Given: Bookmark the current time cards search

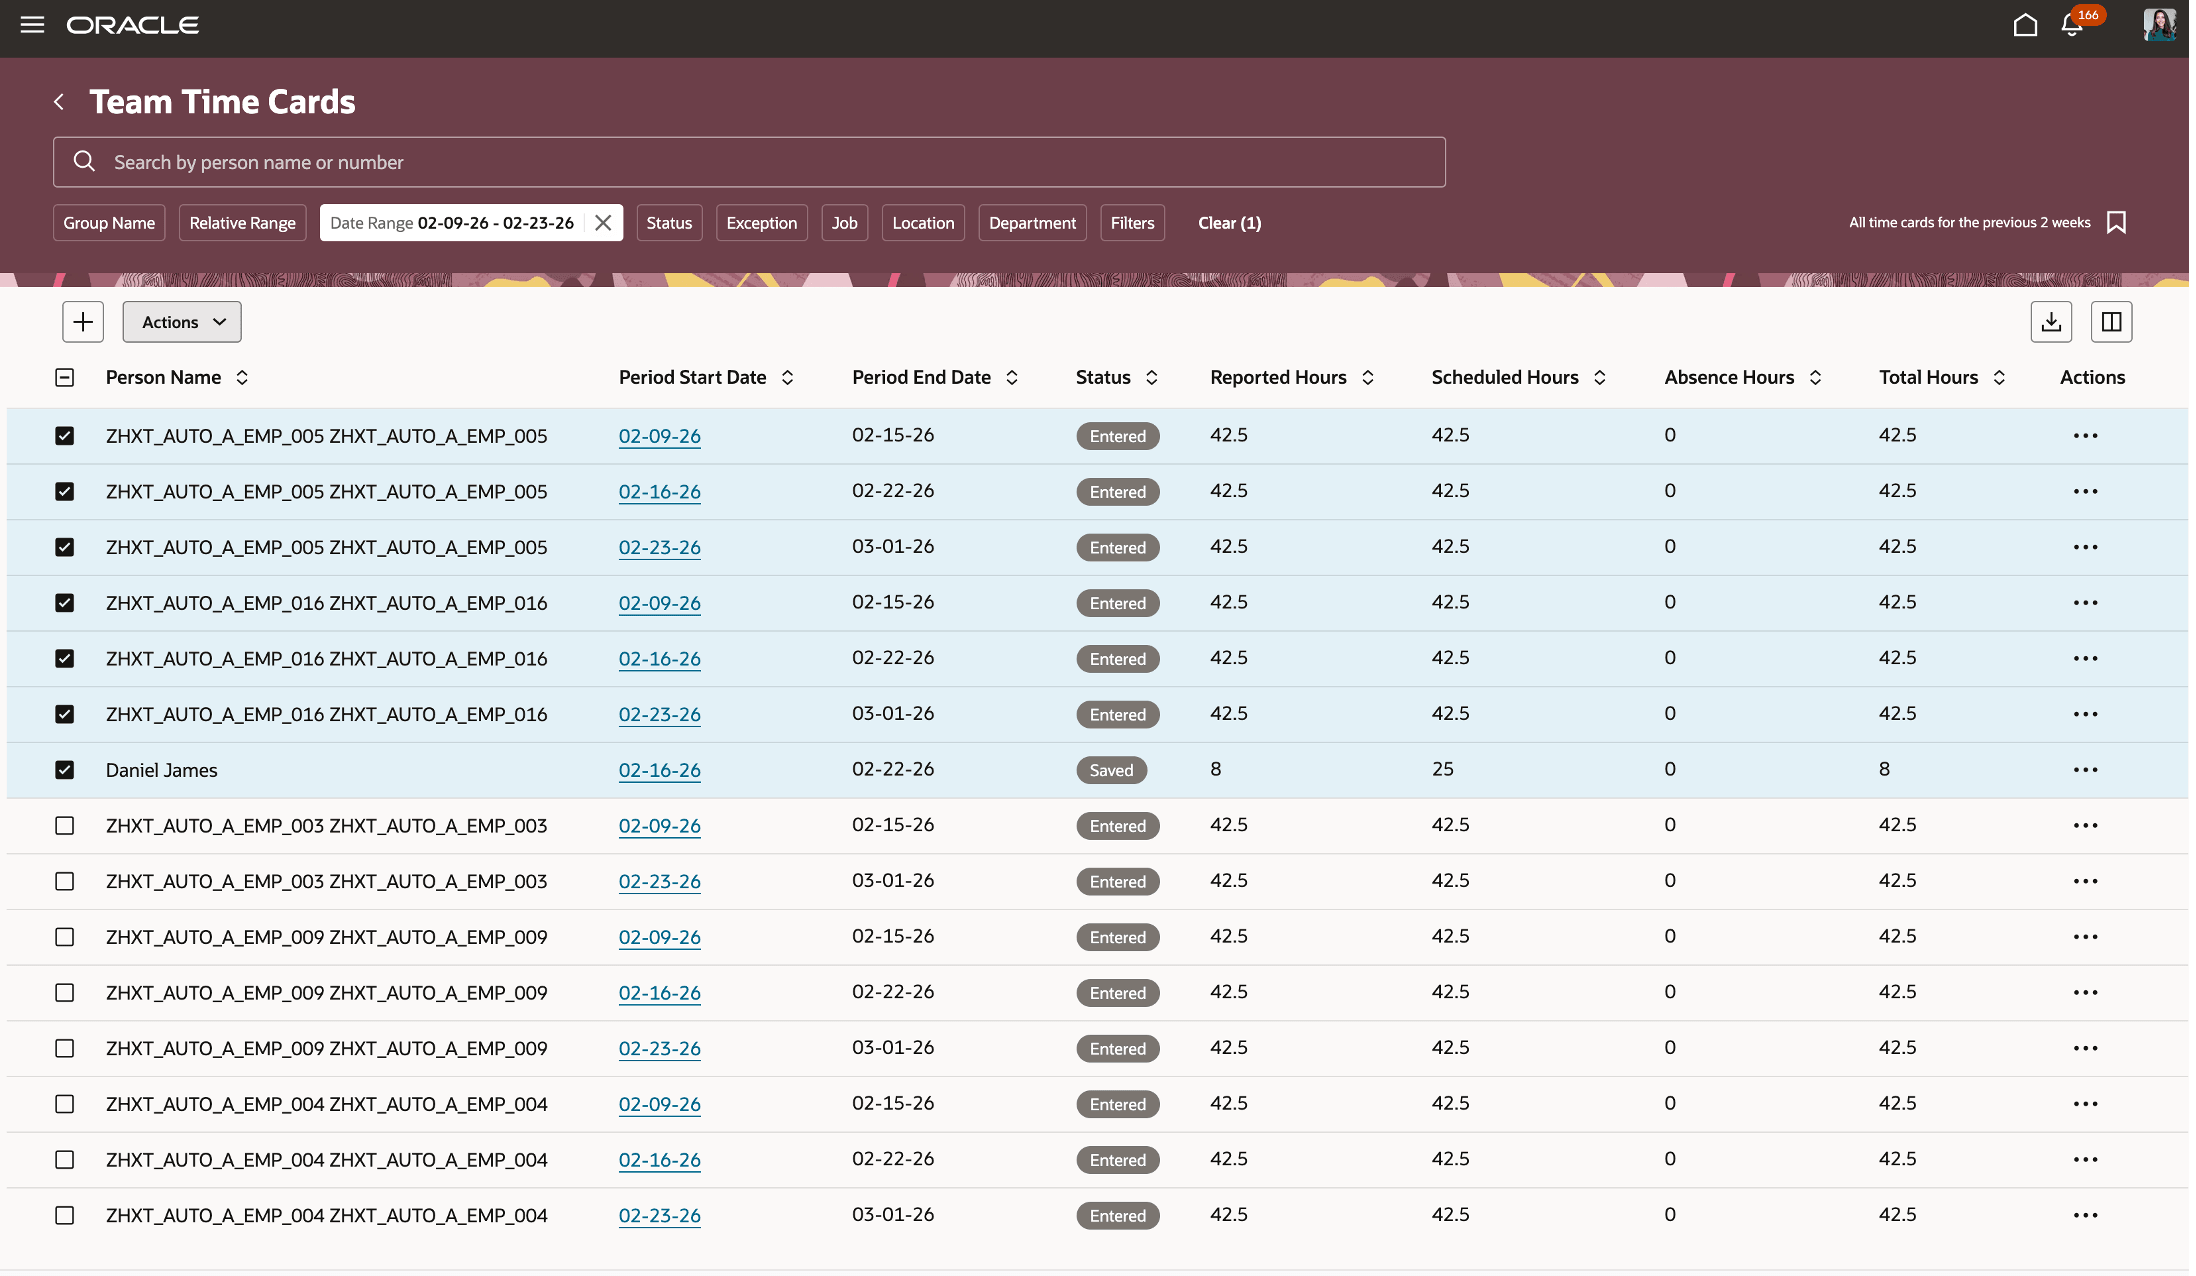Looking at the screenshot, I should tap(2117, 222).
